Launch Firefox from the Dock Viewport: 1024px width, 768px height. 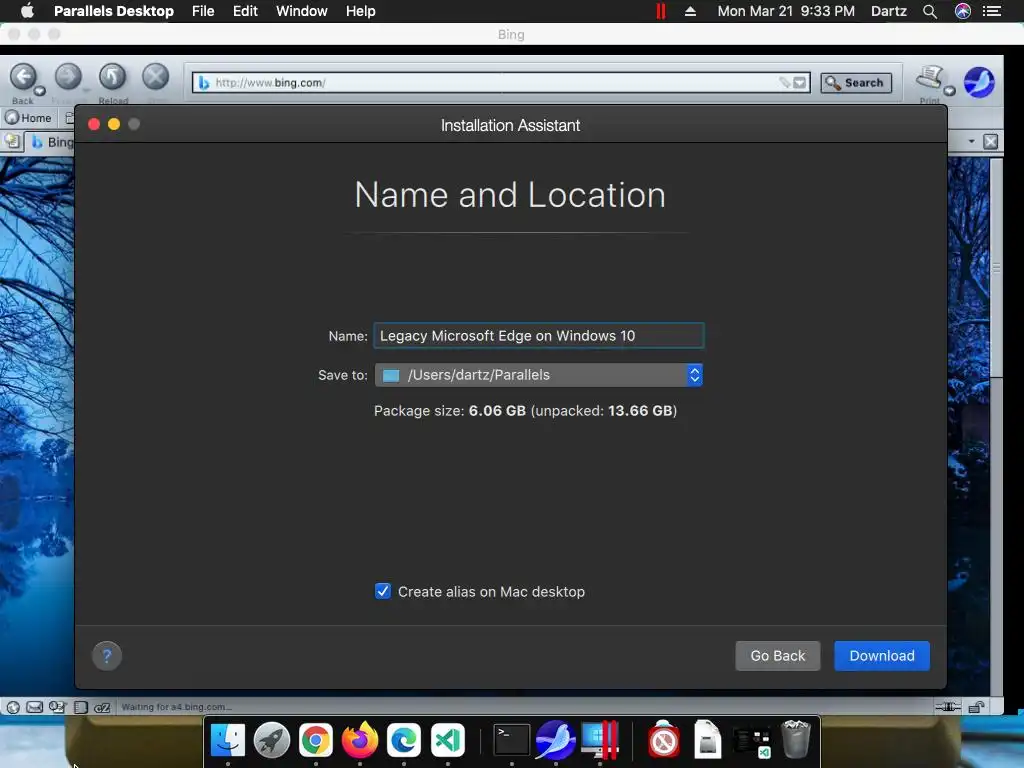(360, 740)
